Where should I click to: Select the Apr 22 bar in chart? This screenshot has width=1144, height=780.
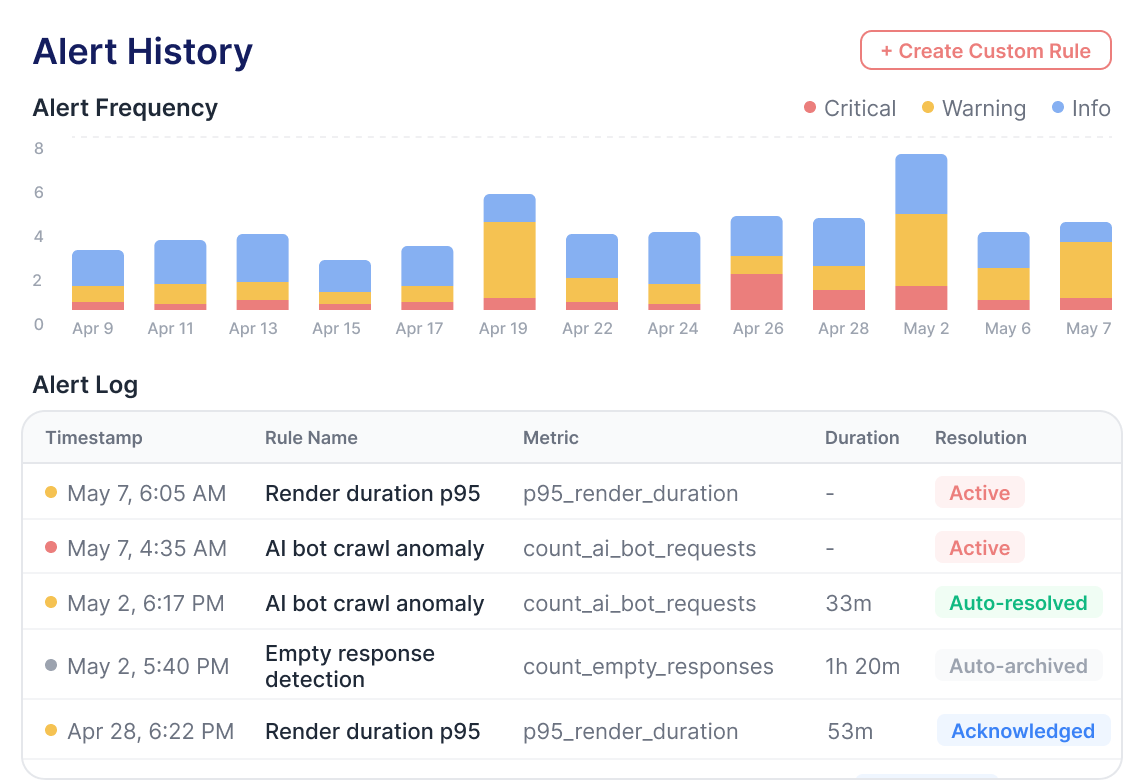(592, 272)
